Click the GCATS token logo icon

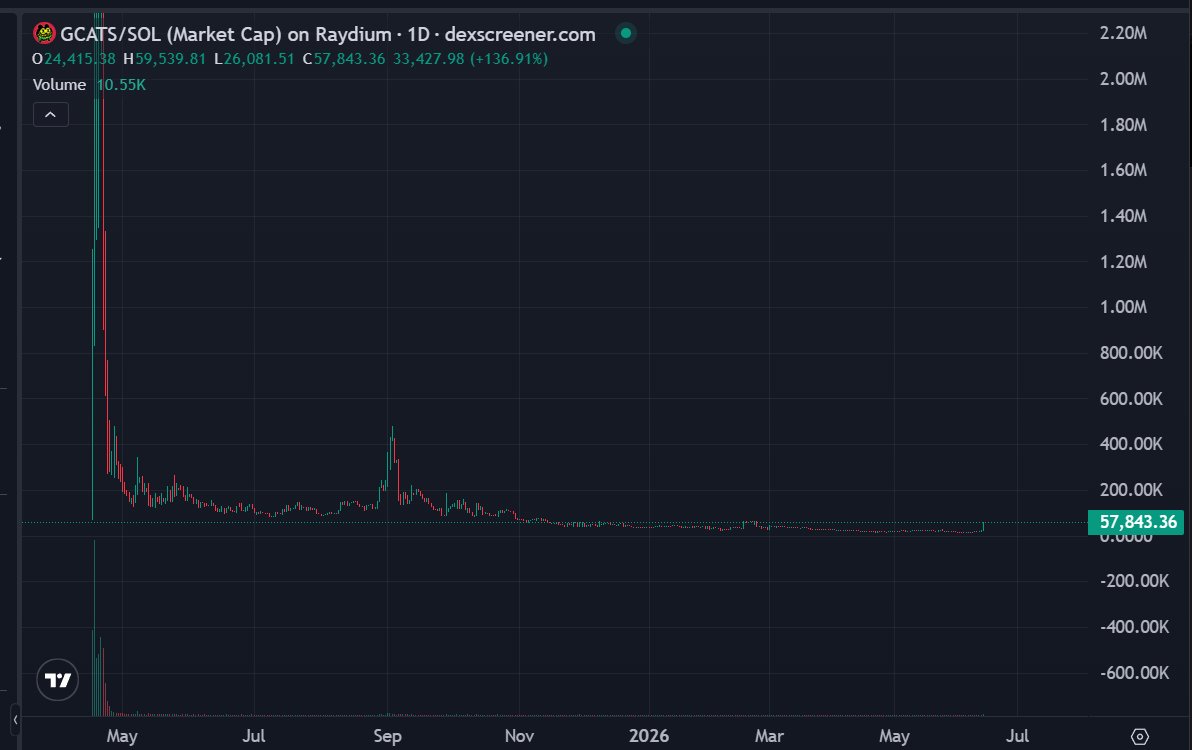(x=44, y=33)
